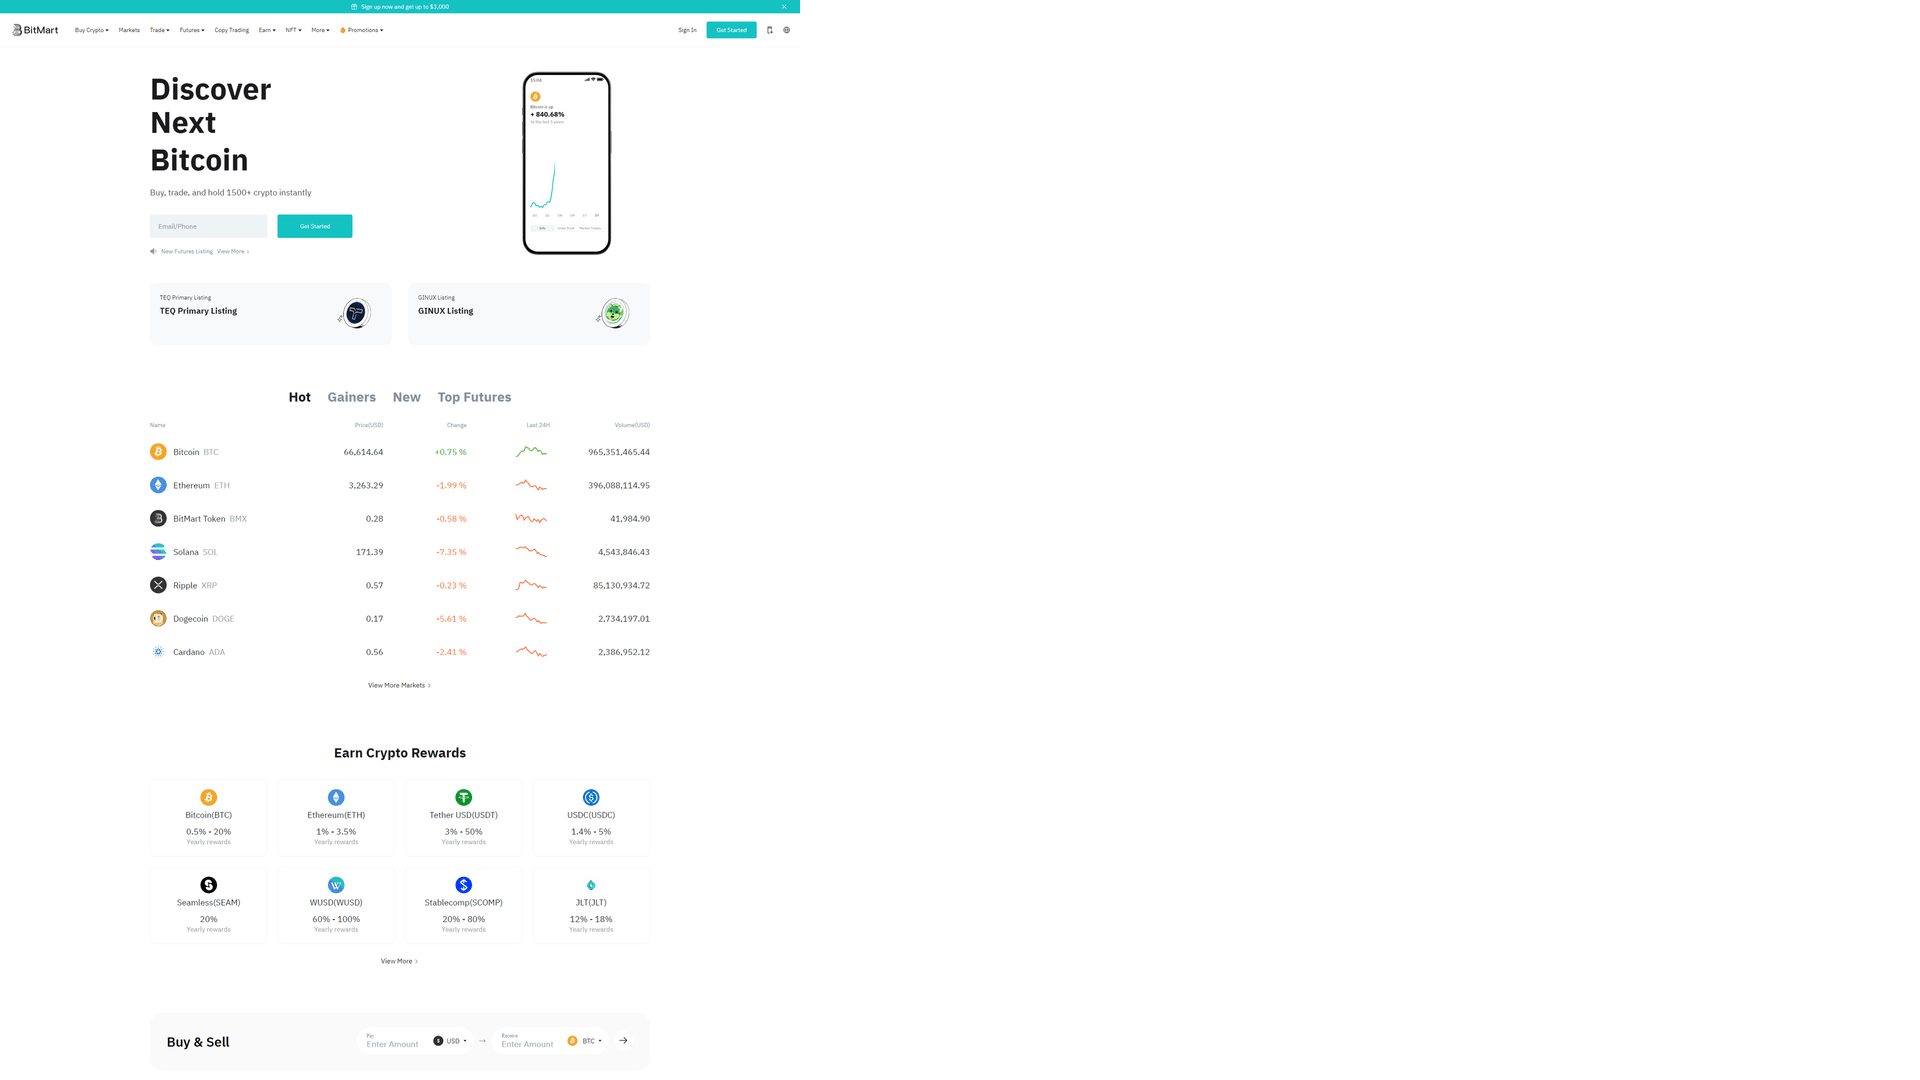Switch to the Top Futures tab
1920x1080 pixels.
pos(474,397)
